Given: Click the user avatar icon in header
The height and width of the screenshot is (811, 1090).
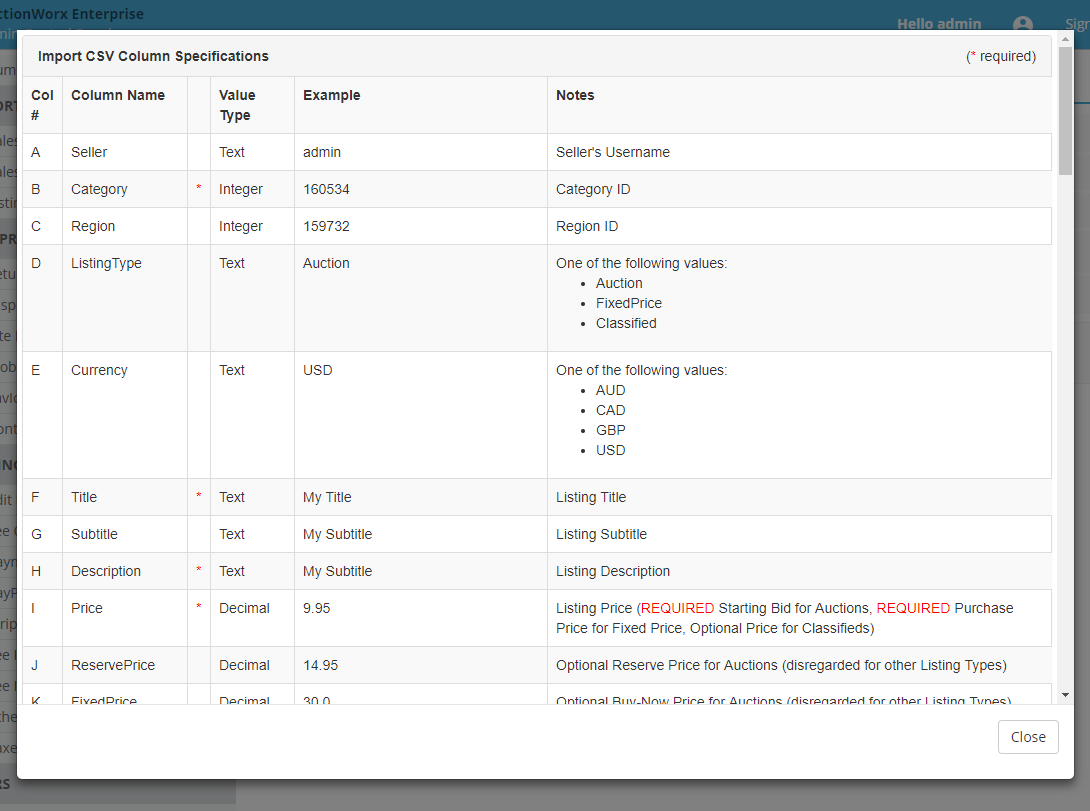Looking at the screenshot, I should point(1023,24).
